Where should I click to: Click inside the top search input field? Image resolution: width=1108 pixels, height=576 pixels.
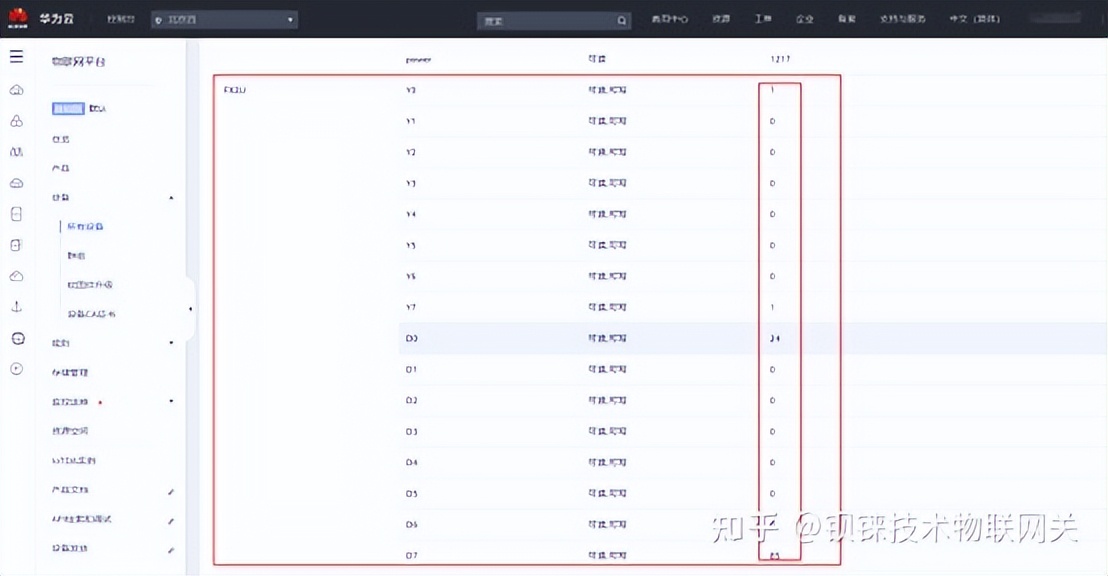[x=540, y=19]
